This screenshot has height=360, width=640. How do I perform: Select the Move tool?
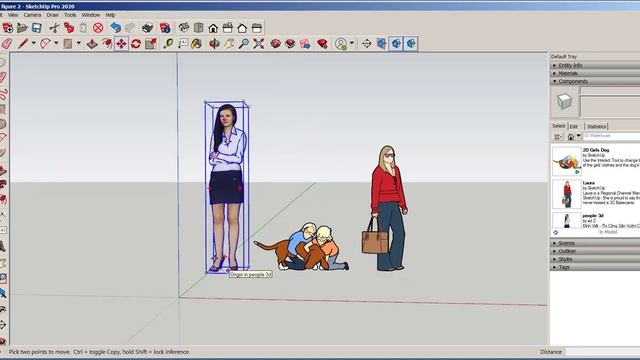121,44
